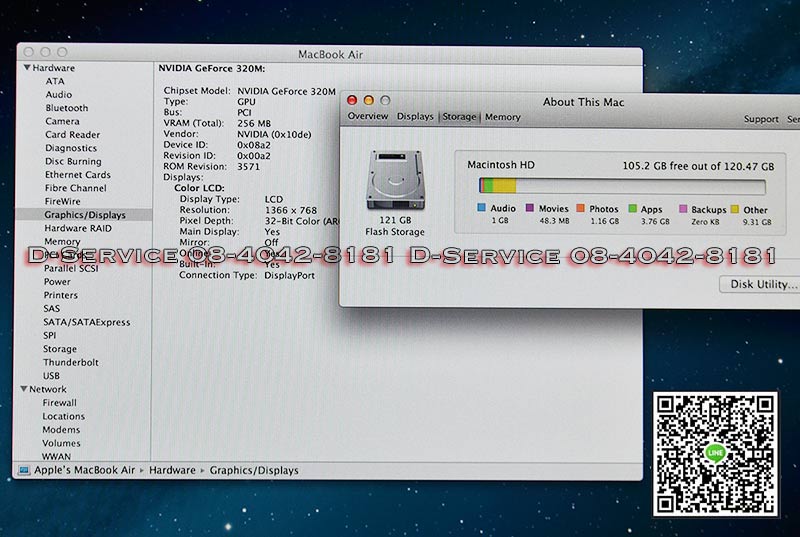Click the Vendor value NVIDIA (0x10de)
This screenshot has width=800, height=537.
(274, 134)
